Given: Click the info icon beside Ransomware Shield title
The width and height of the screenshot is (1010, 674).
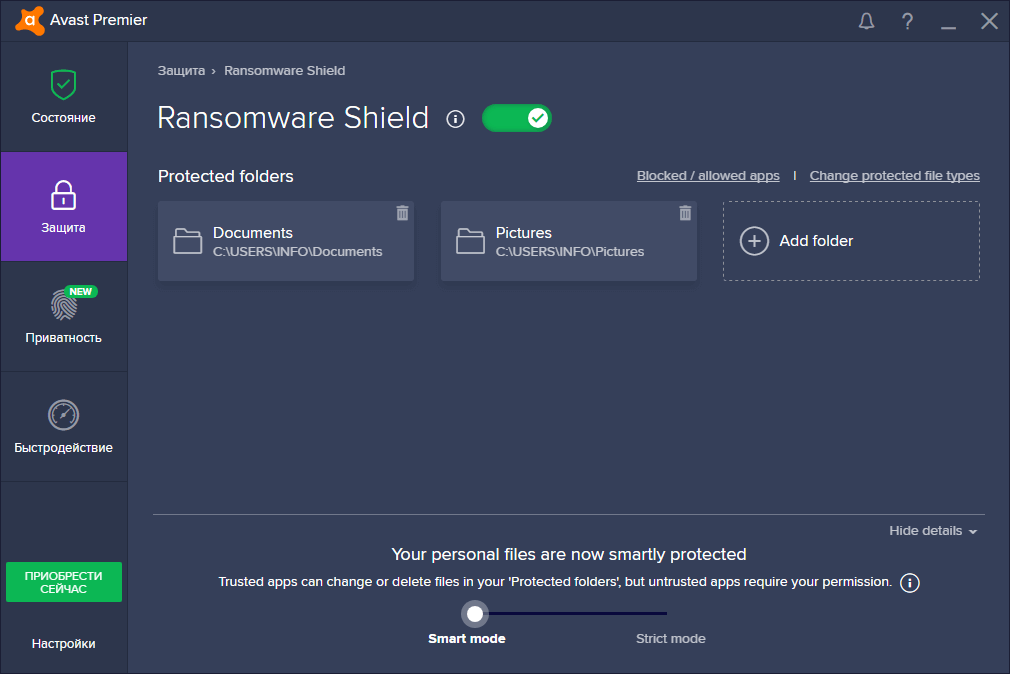Looking at the screenshot, I should 456,119.
